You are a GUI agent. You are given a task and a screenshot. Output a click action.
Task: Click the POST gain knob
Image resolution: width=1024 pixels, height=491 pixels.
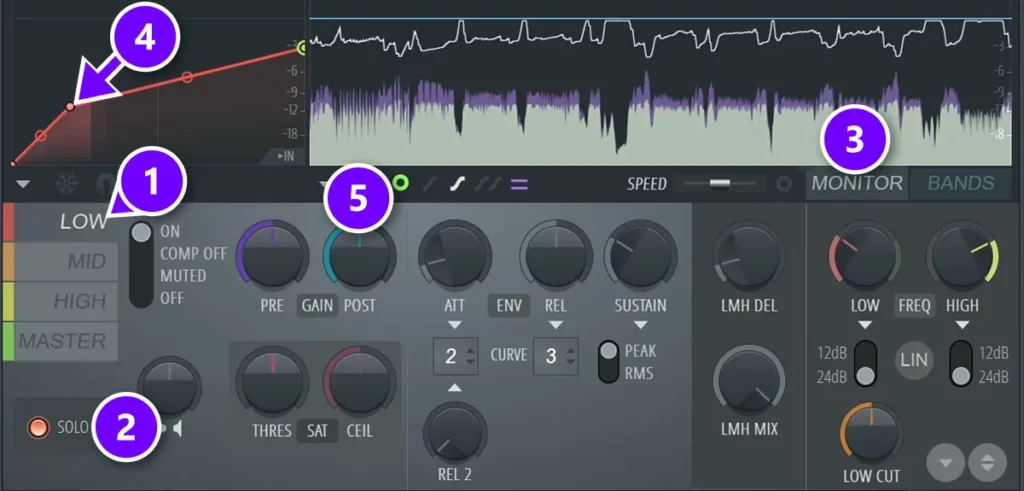[359, 255]
